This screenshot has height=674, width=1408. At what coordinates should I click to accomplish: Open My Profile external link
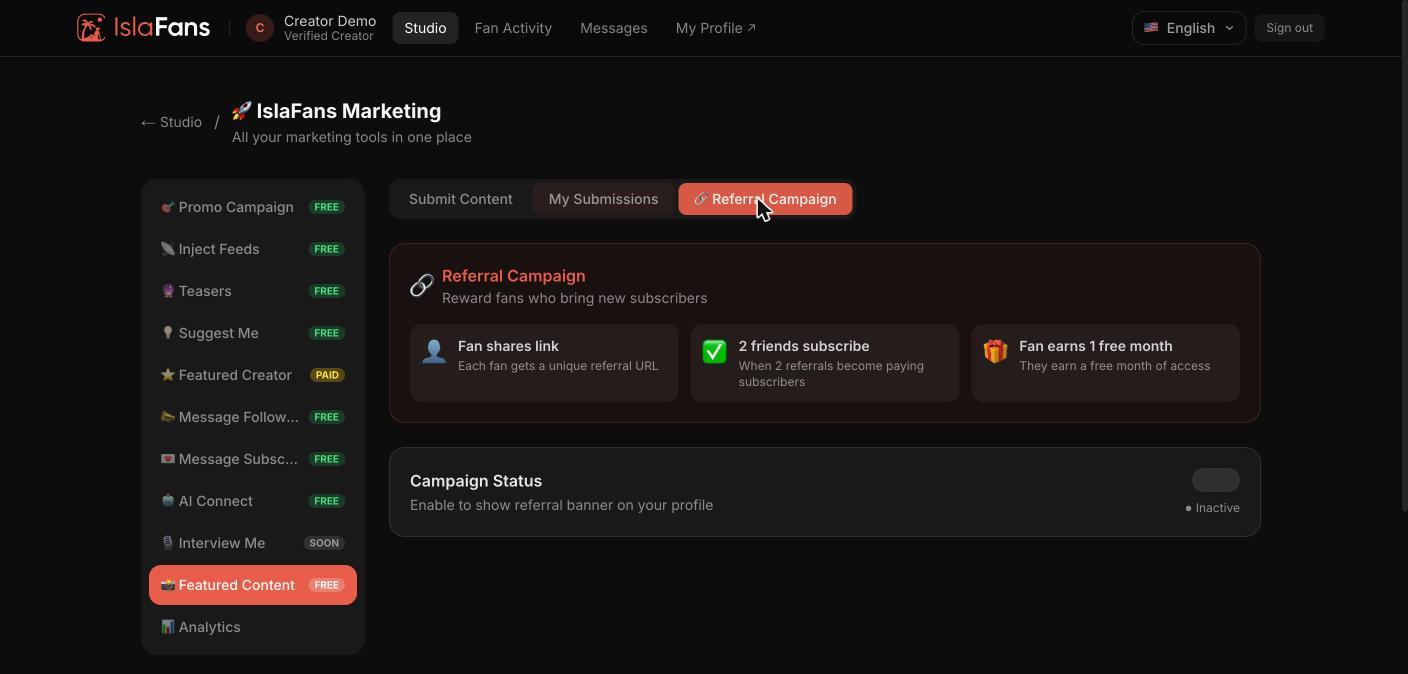(x=716, y=28)
